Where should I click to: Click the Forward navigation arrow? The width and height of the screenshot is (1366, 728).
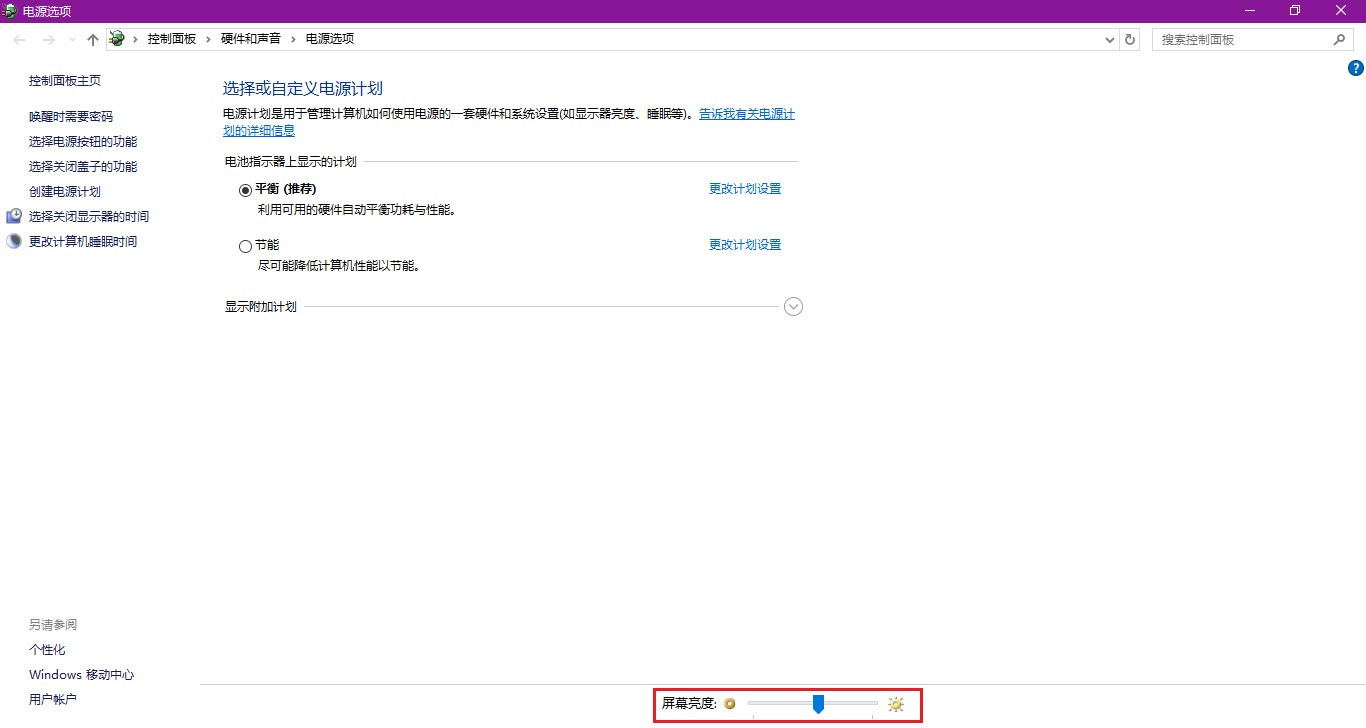click(49, 39)
